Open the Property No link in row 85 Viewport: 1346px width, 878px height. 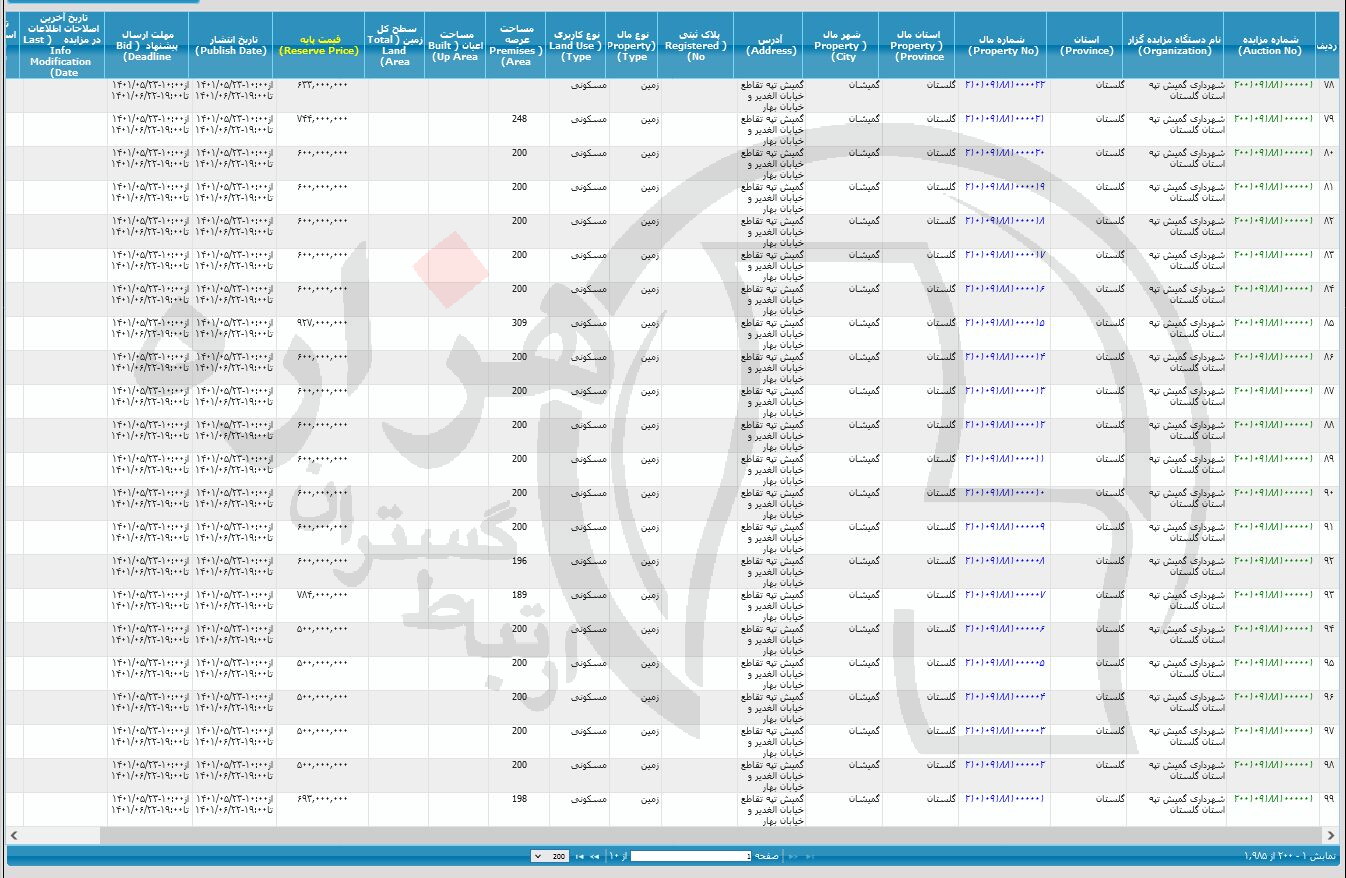[1005, 323]
